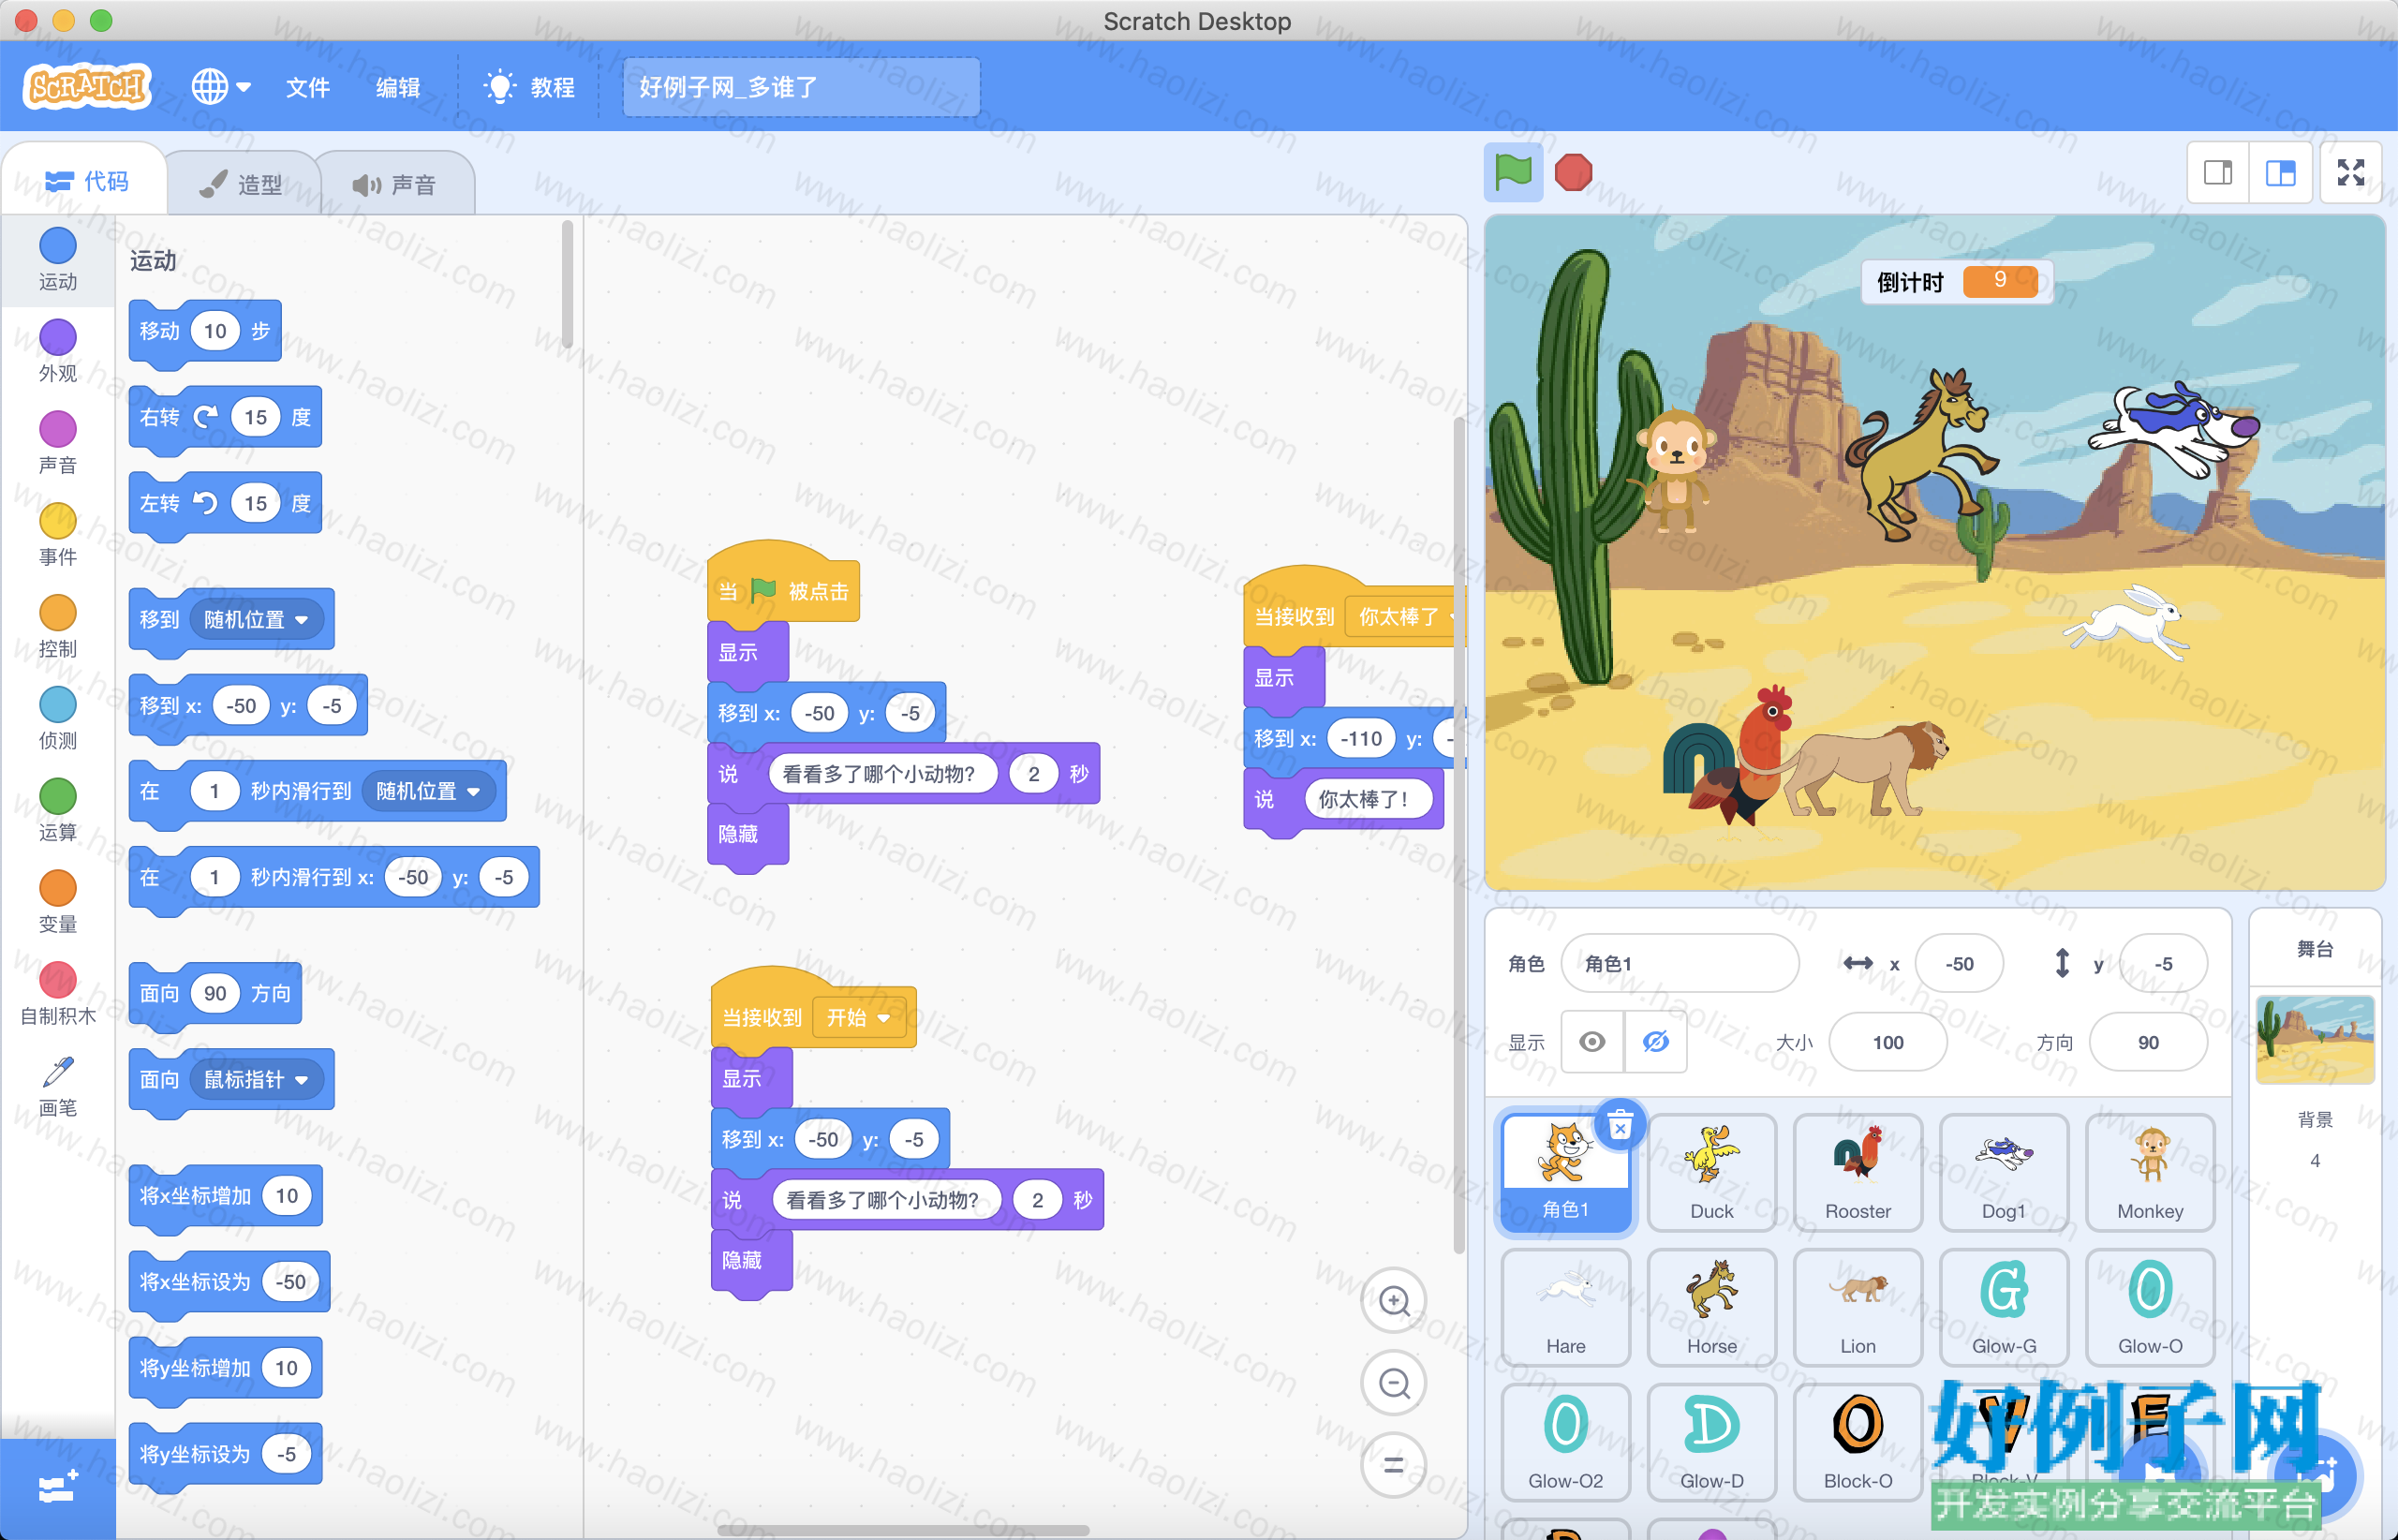The height and width of the screenshot is (1540, 2398).
Task: Select the stage backdrop thumbnail
Action: coord(2315,1040)
